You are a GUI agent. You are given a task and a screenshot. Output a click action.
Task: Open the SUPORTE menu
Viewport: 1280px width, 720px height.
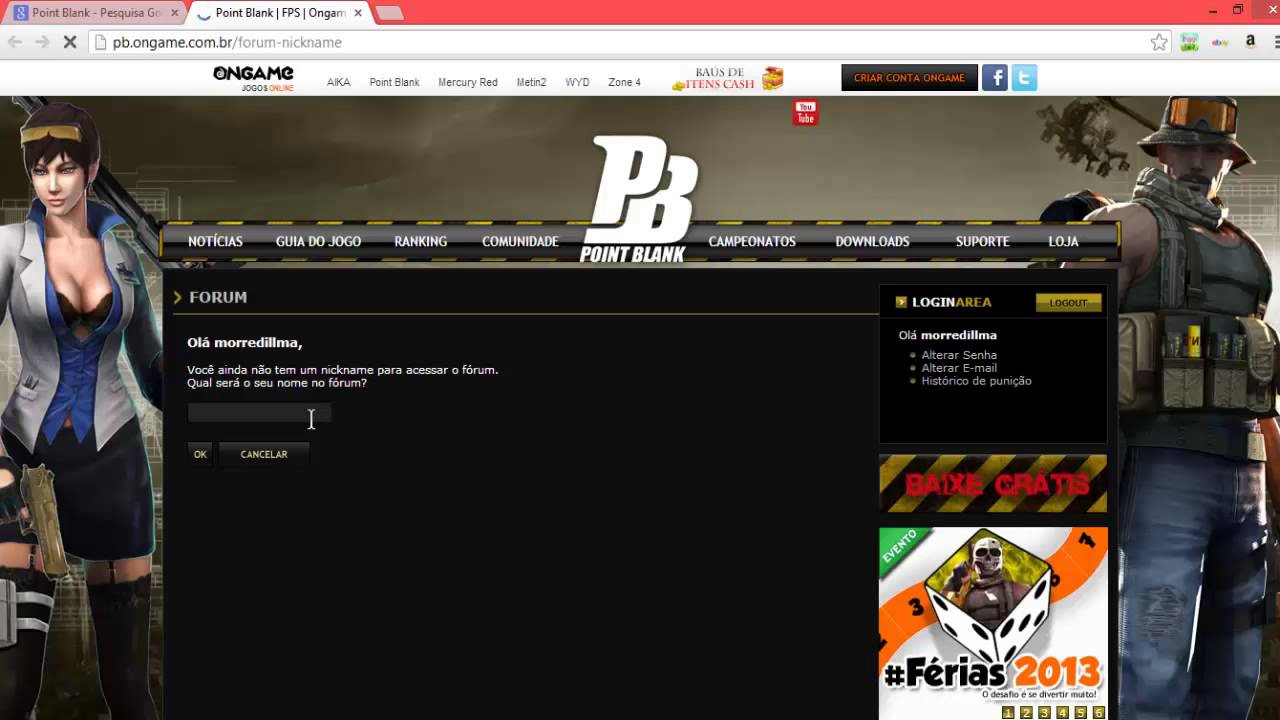pos(982,241)
